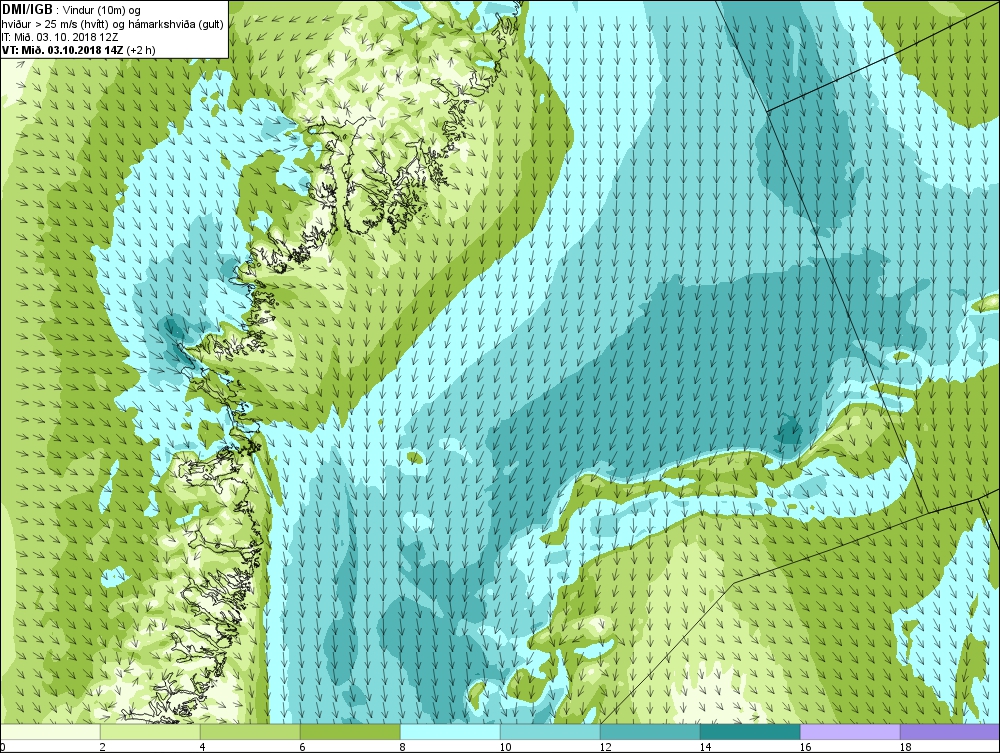Click the 4–6 m/s green legend swatch
1000x753 pixels.
coord(250,731)
